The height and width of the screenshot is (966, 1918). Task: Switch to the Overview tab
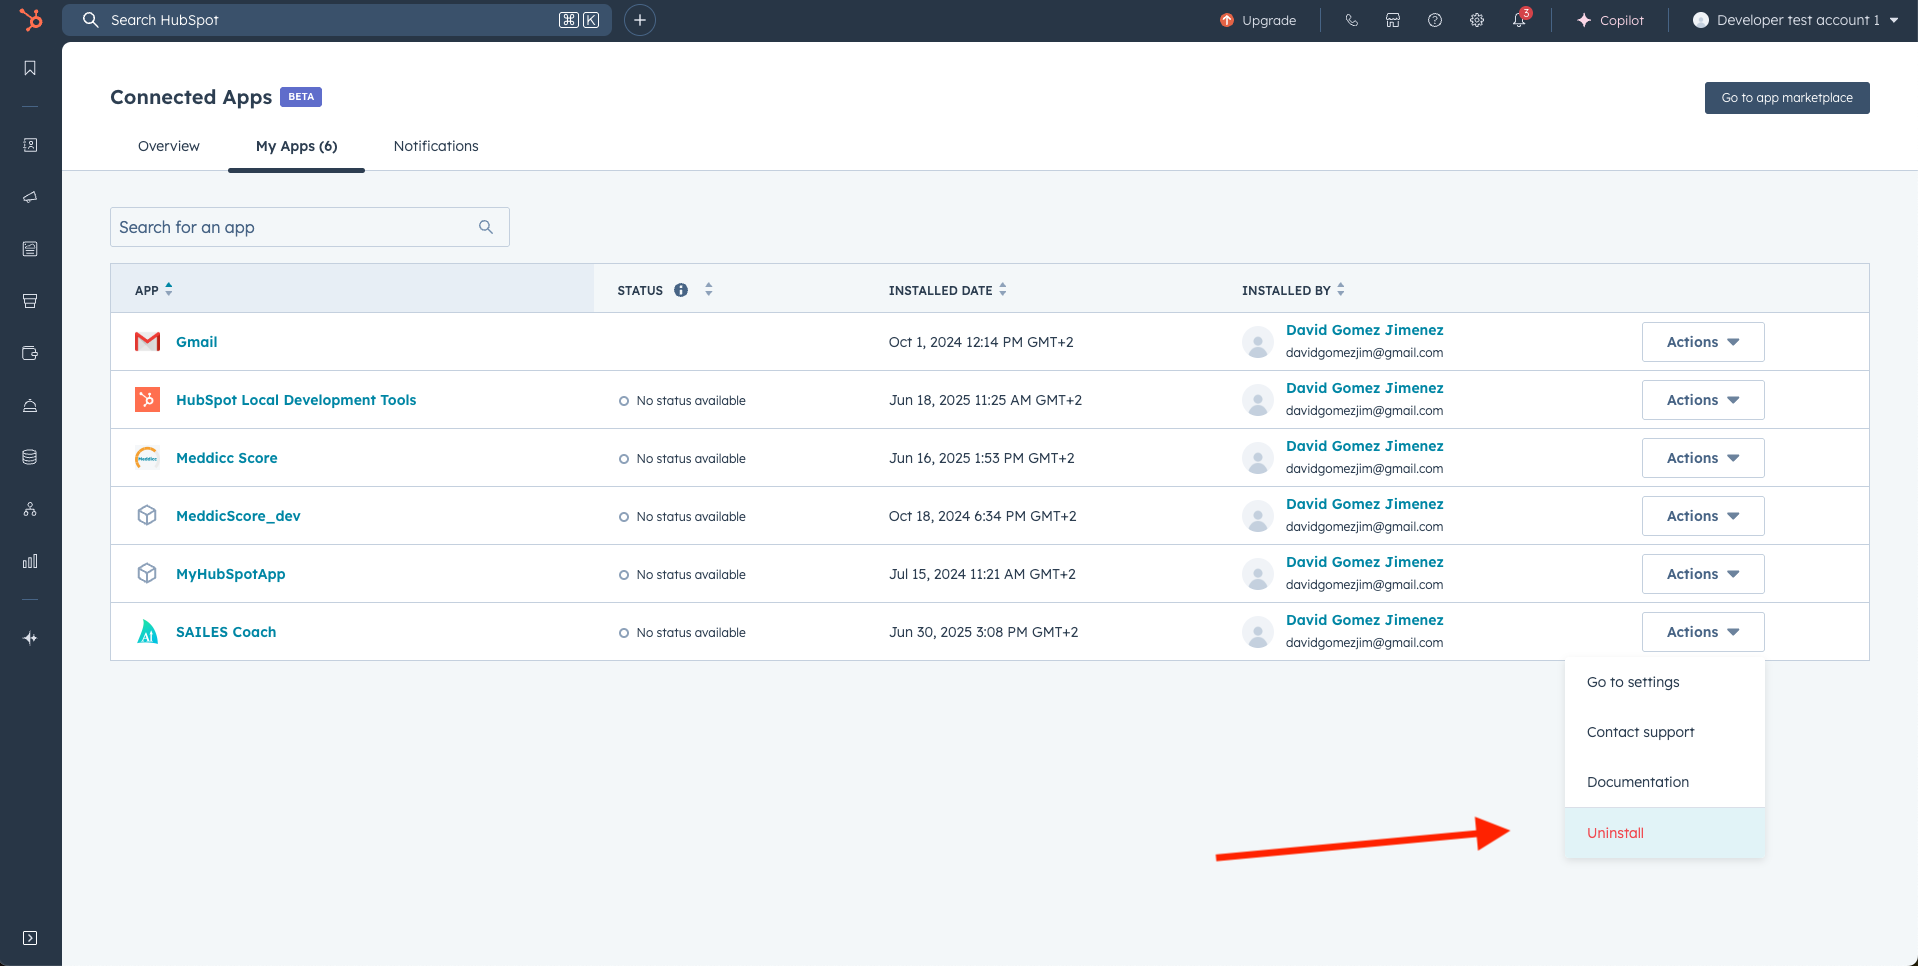click(x=169, y=146)
